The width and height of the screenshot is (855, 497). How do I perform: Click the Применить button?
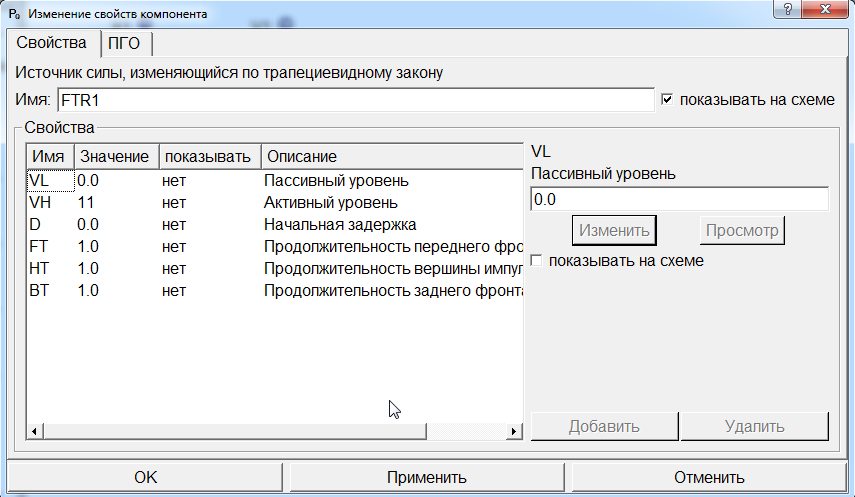(427, 477)
